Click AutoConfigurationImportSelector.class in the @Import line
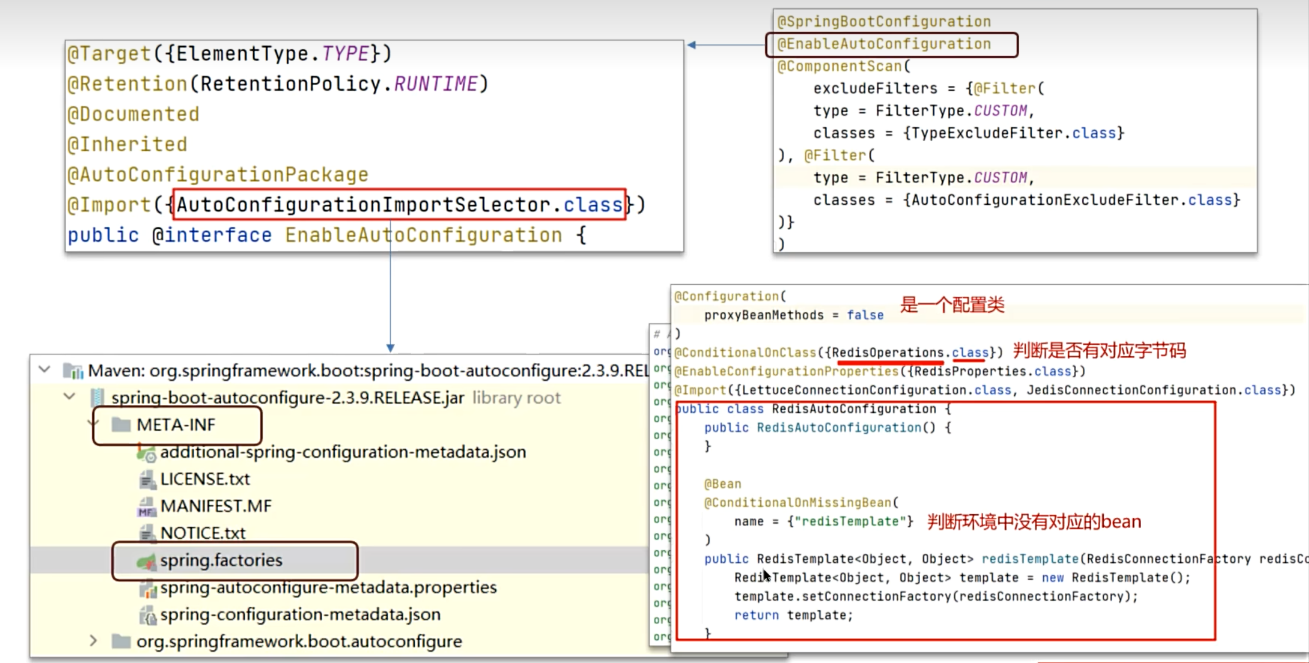The image size is (1309, 663). tap(400, 205)
